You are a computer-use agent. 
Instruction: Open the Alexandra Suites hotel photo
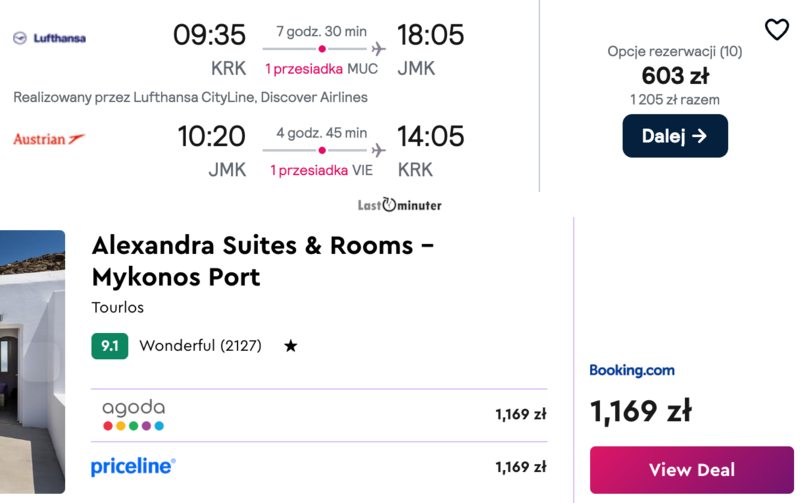click(x=32, y=361)
